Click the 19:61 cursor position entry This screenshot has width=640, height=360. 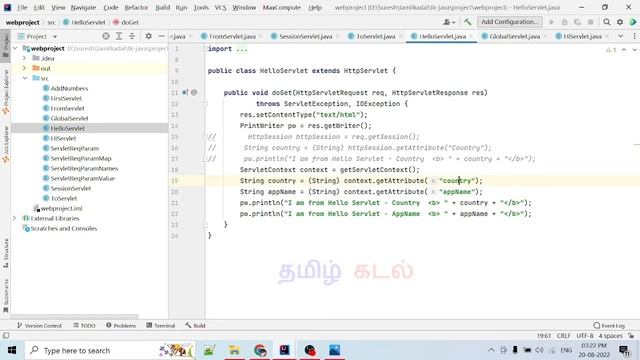(x=544, y=336)
